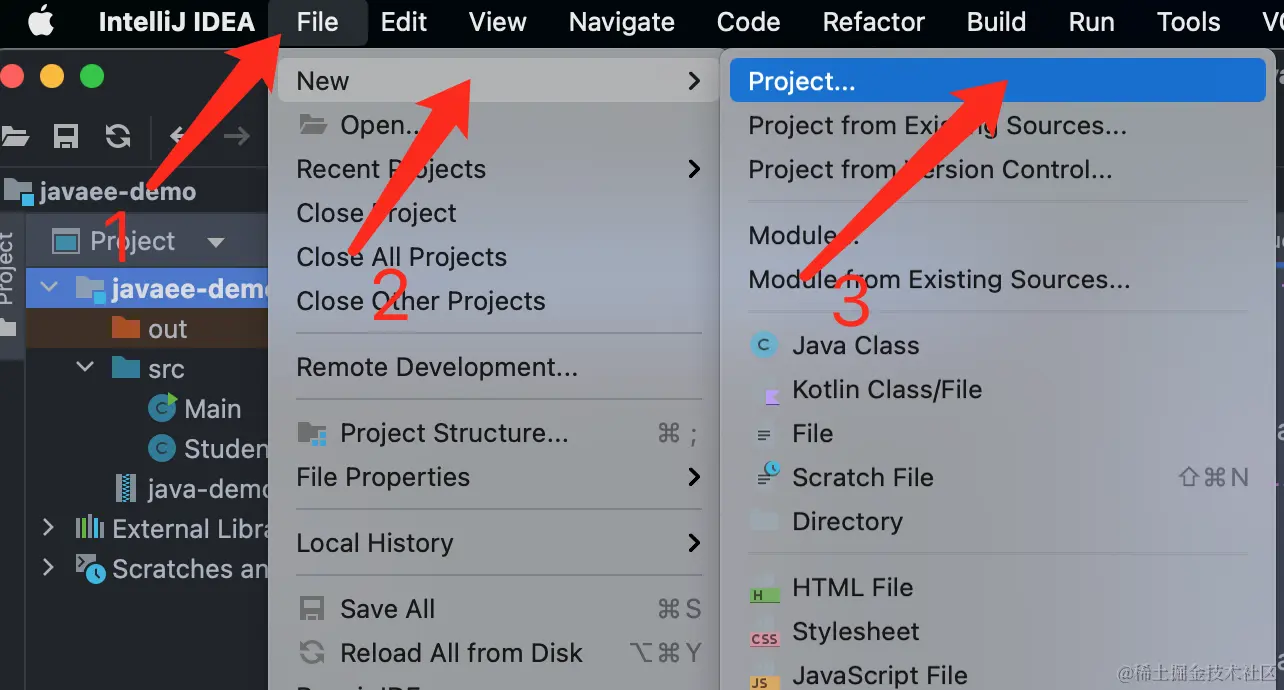
Task: Open the Navigate menu
Action: pyautogui.click(x=621, y=22)
